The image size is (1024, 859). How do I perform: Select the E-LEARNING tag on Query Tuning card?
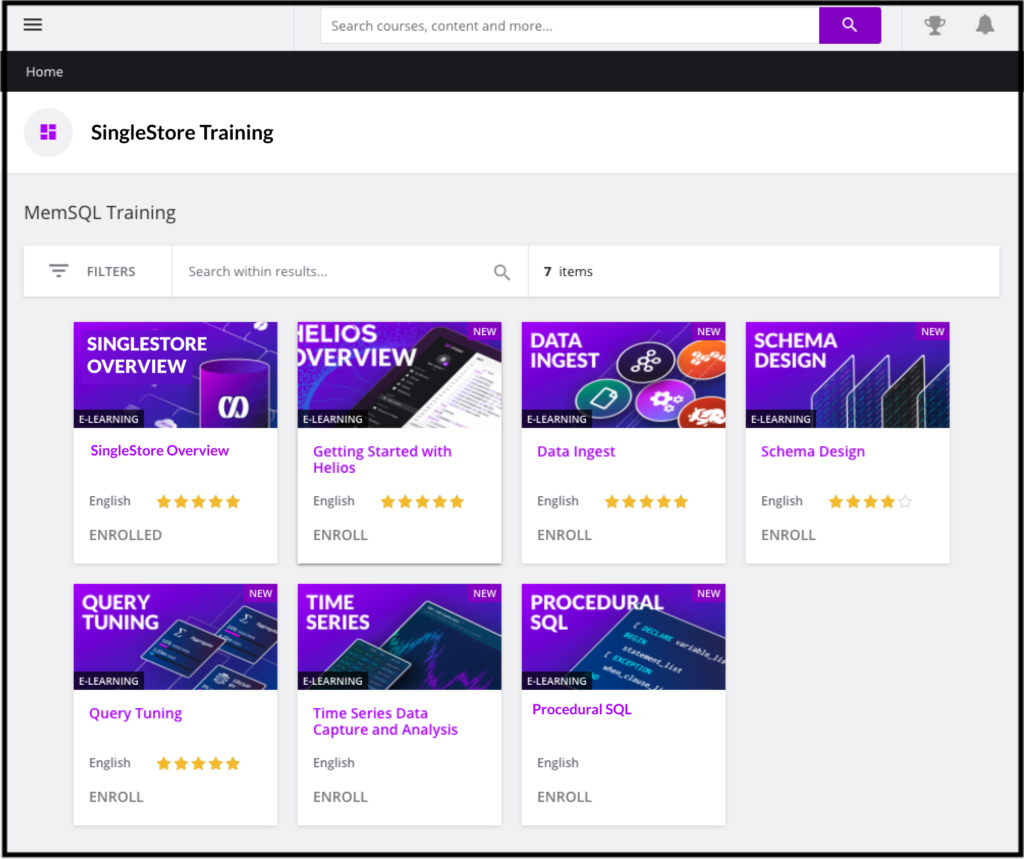point(108,681)
